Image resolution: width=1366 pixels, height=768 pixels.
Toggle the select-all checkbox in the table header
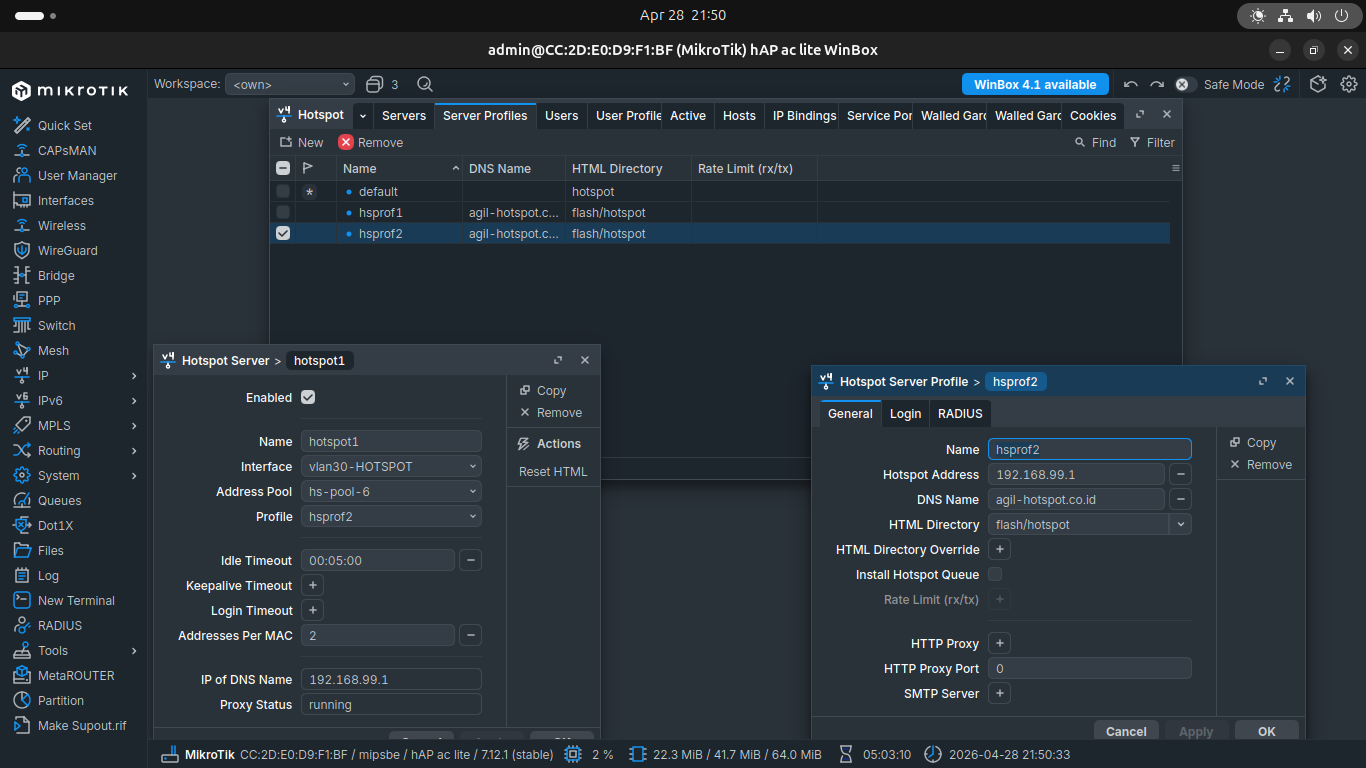[283, 168]
